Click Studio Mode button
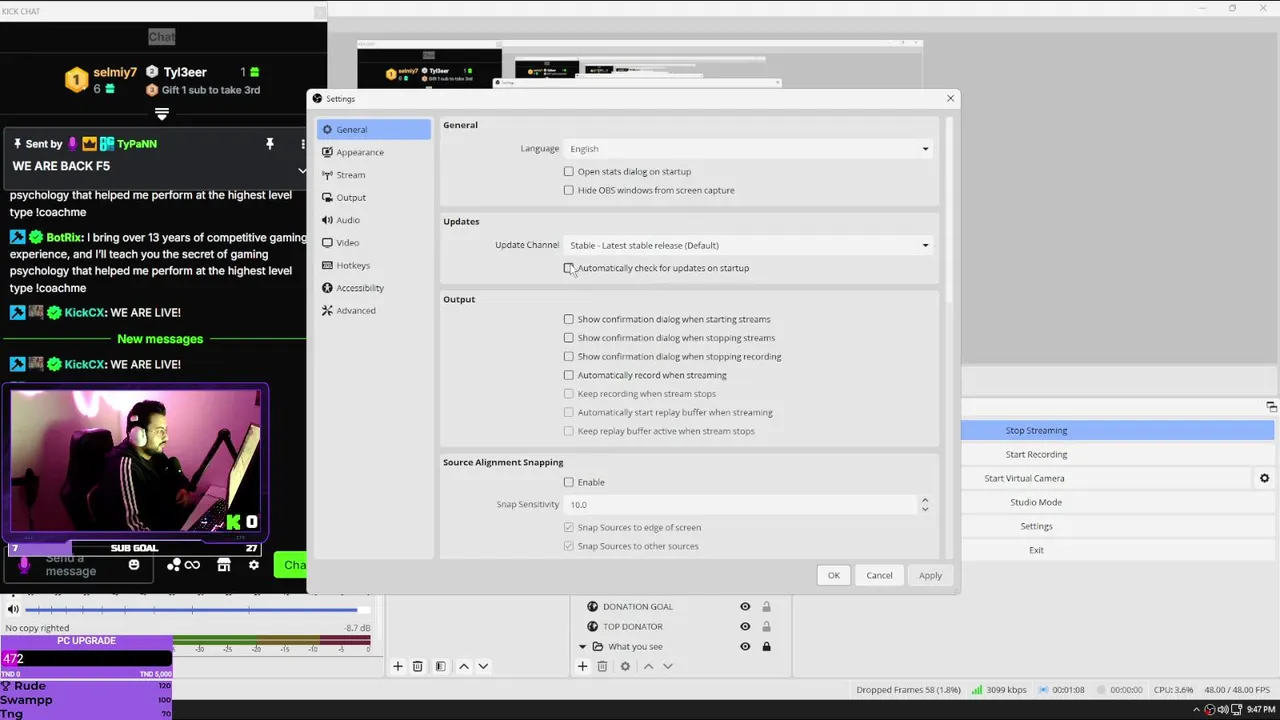Screen dimensions: 1280x720 coord(1118,502)
